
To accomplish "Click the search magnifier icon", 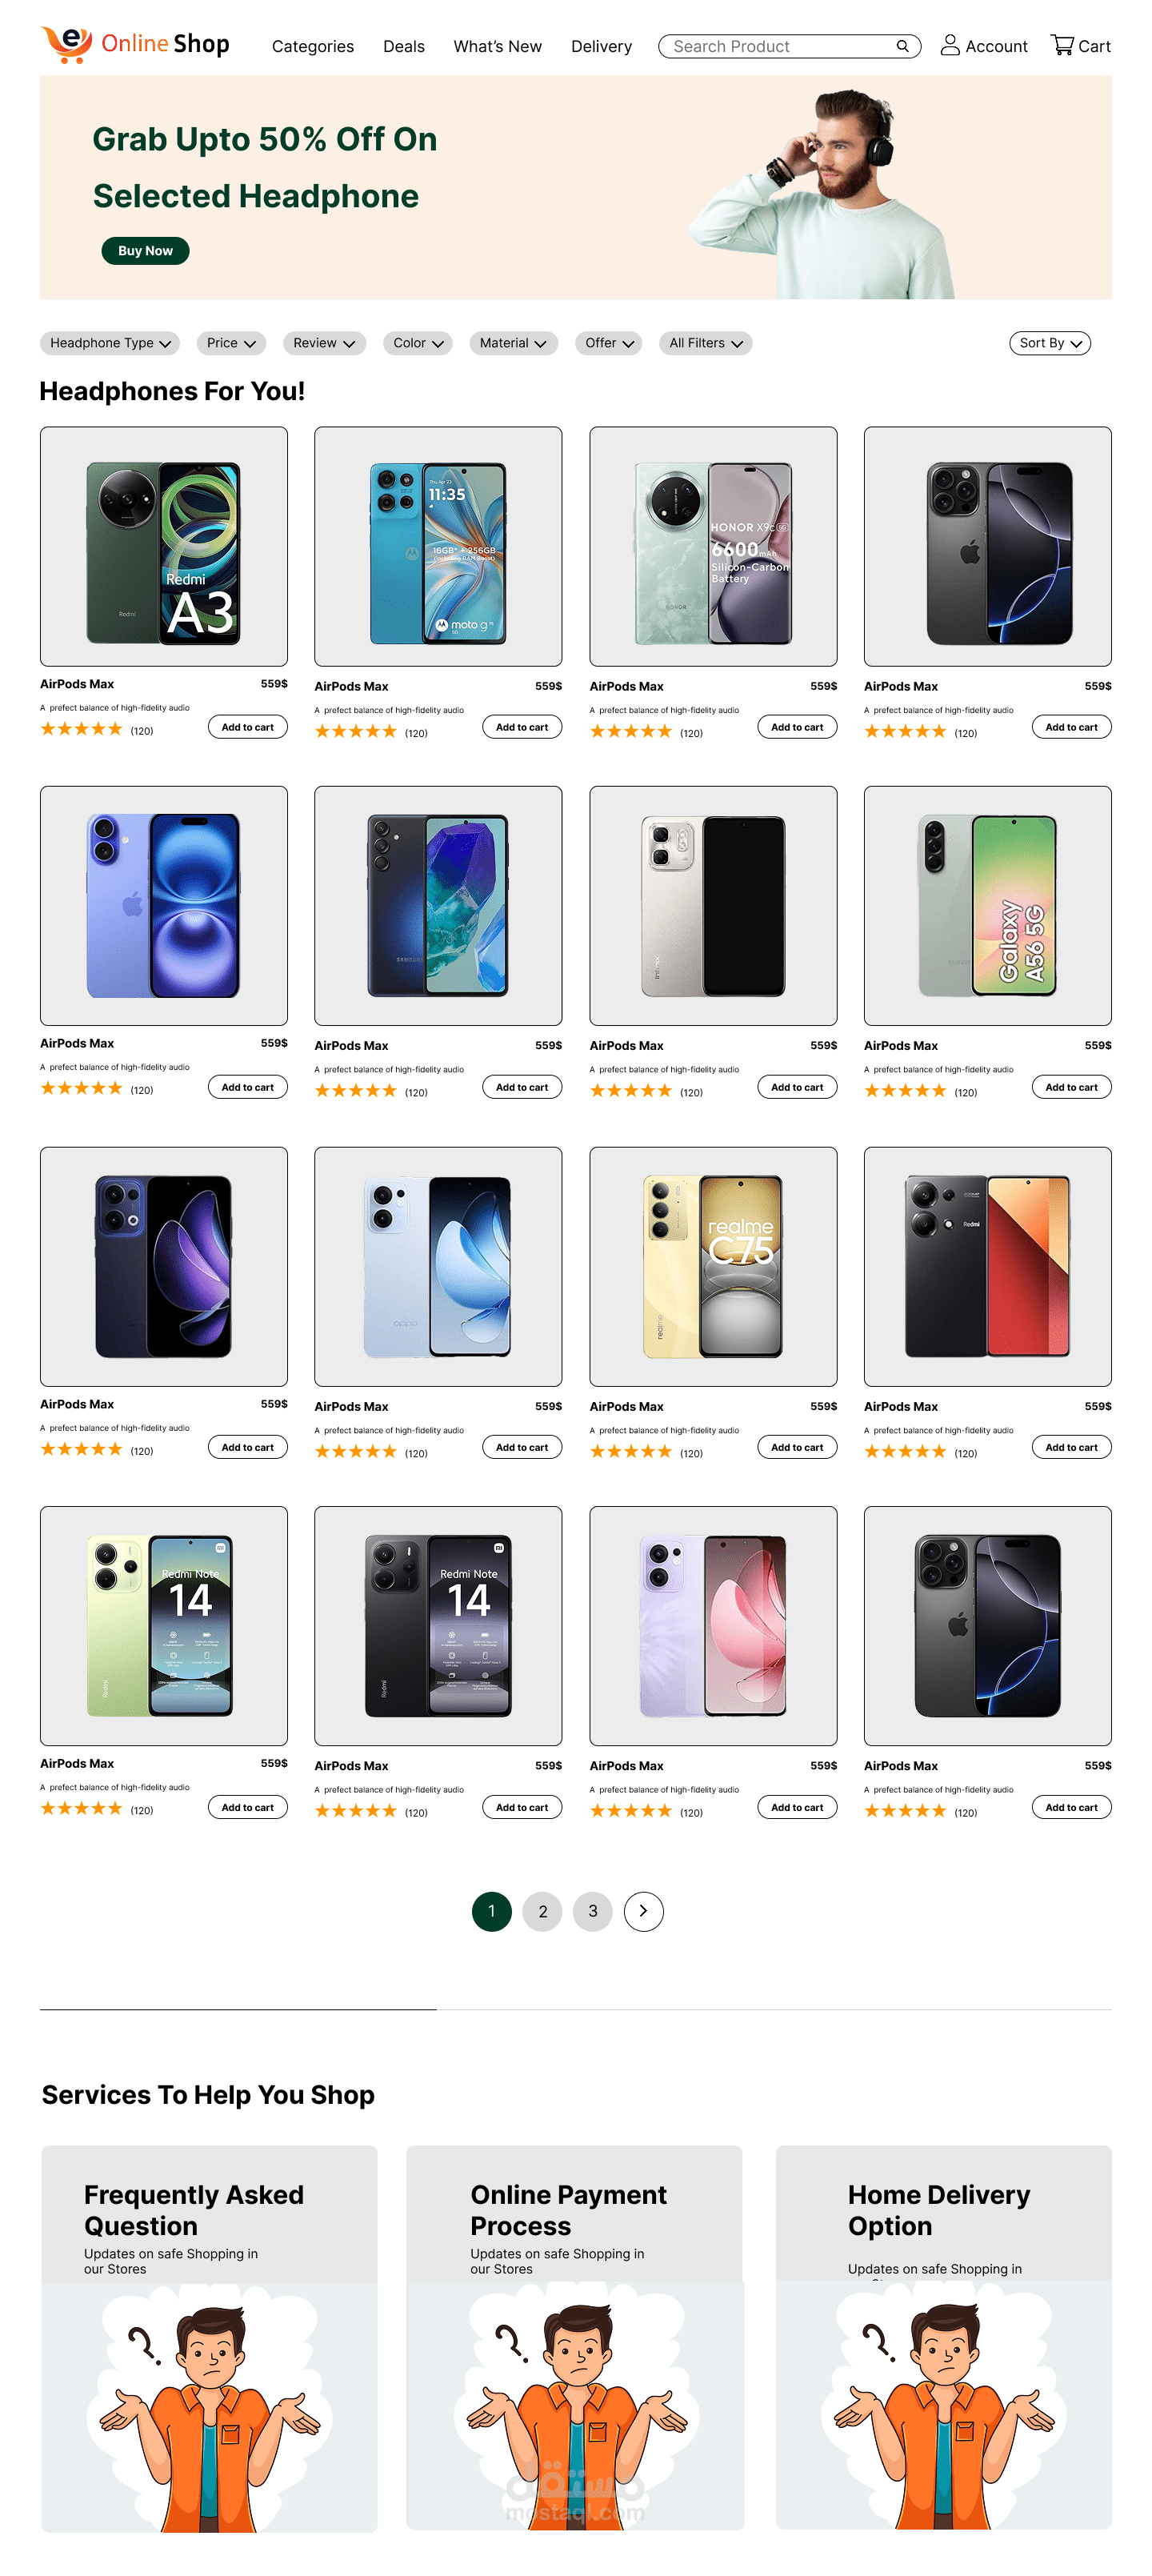I will pos(902,46).
